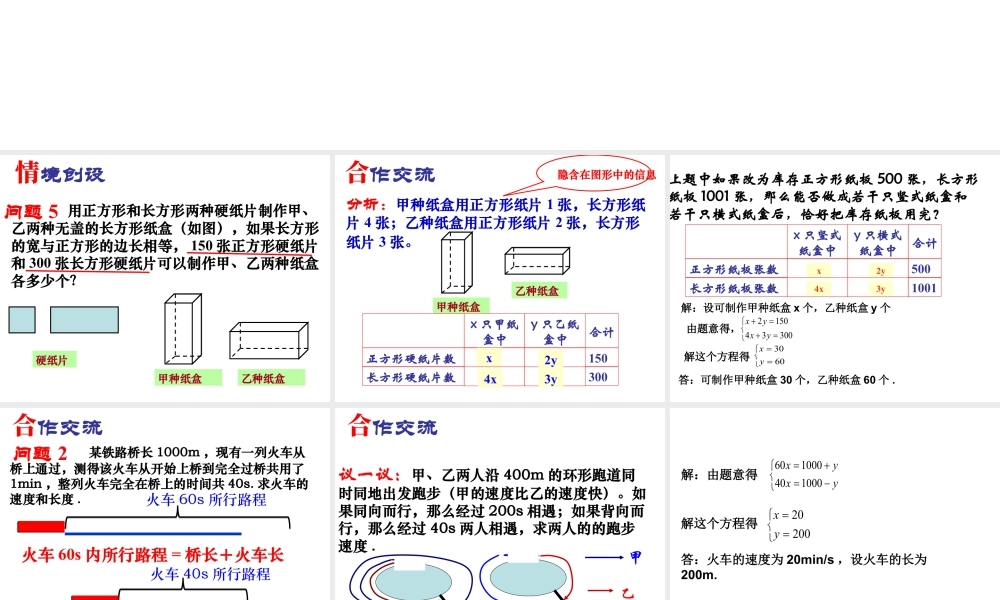Select the circular running track diagram
Screen dimensions: 1000x600
(465, 578)
